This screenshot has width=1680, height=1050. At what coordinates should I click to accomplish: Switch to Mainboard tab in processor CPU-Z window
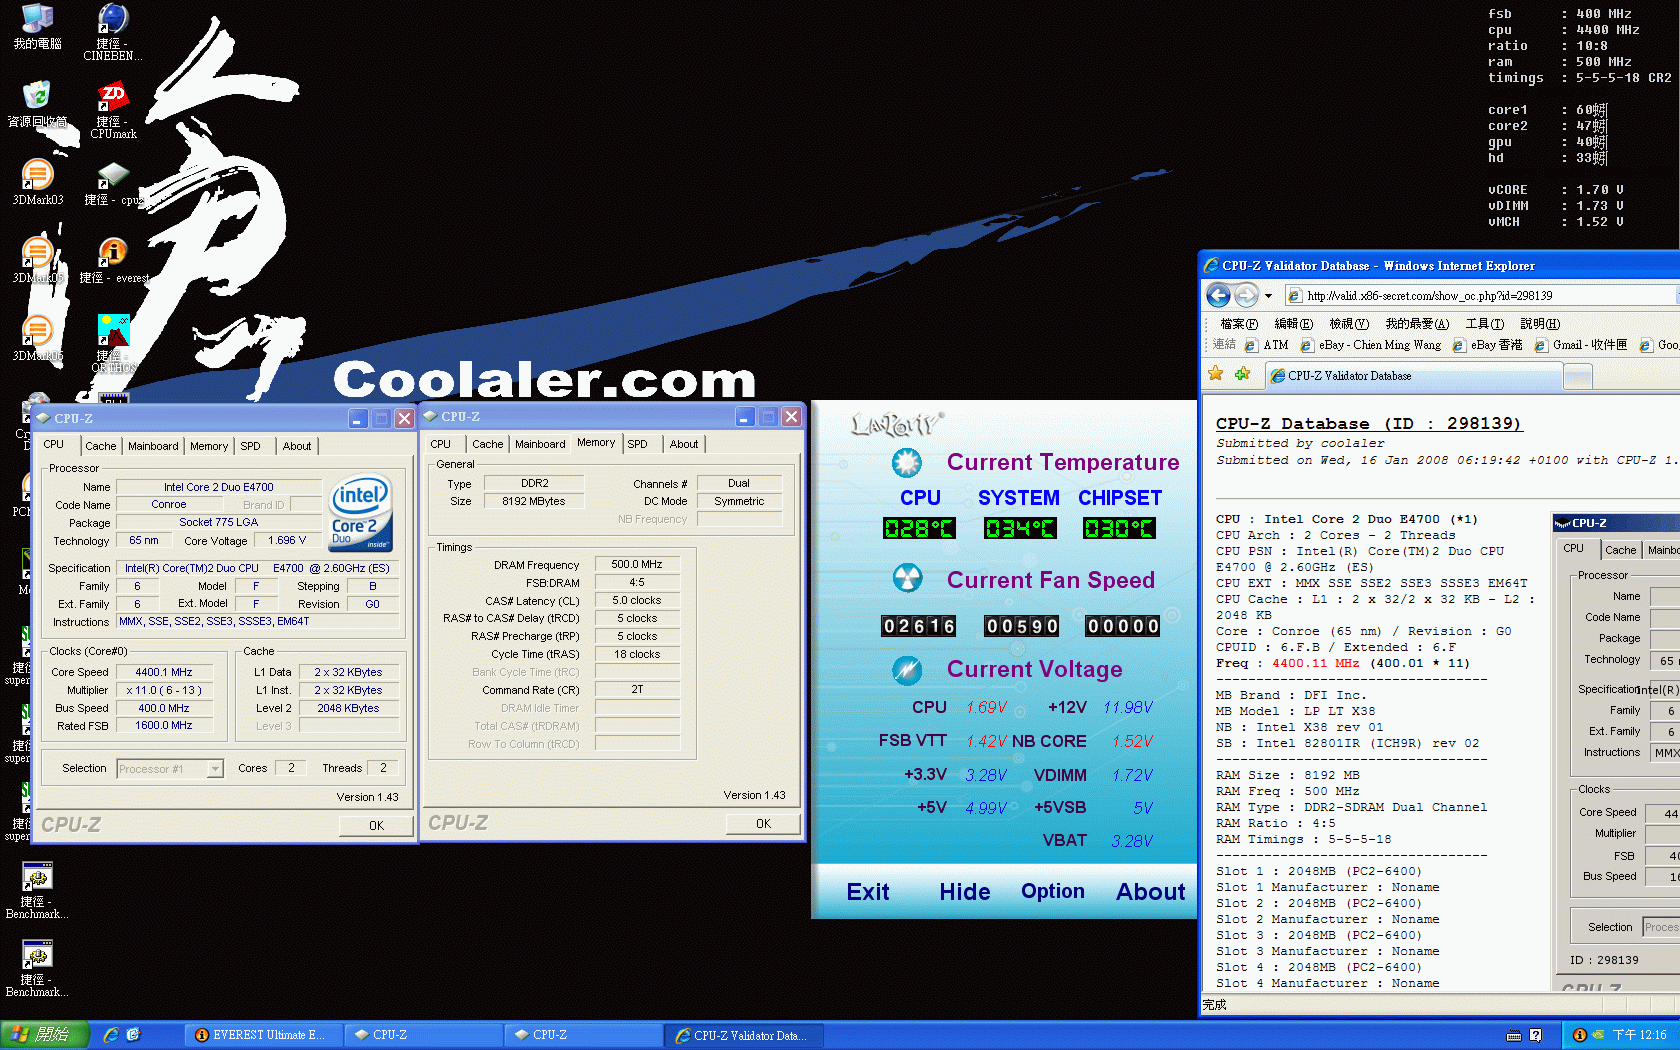[x=153, y=446]
